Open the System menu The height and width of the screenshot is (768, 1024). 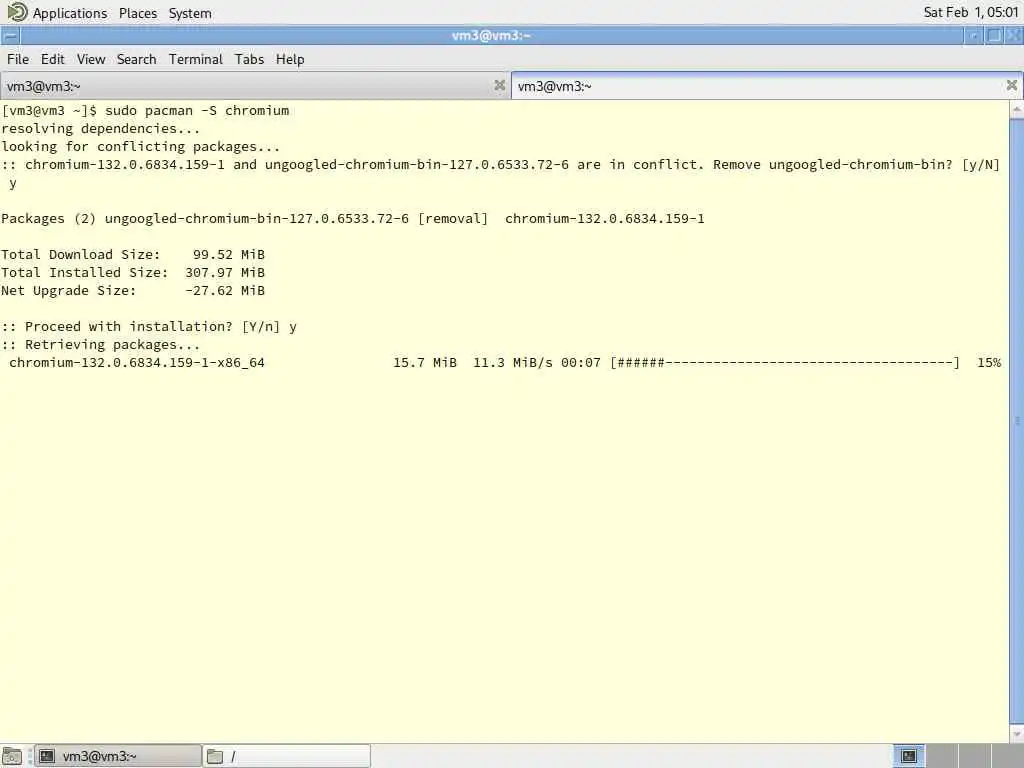[190, 13]
